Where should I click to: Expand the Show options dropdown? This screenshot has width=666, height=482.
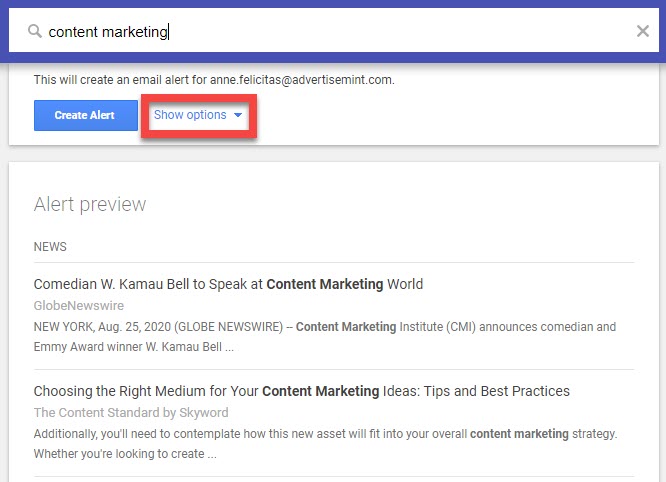pos(198,115)
